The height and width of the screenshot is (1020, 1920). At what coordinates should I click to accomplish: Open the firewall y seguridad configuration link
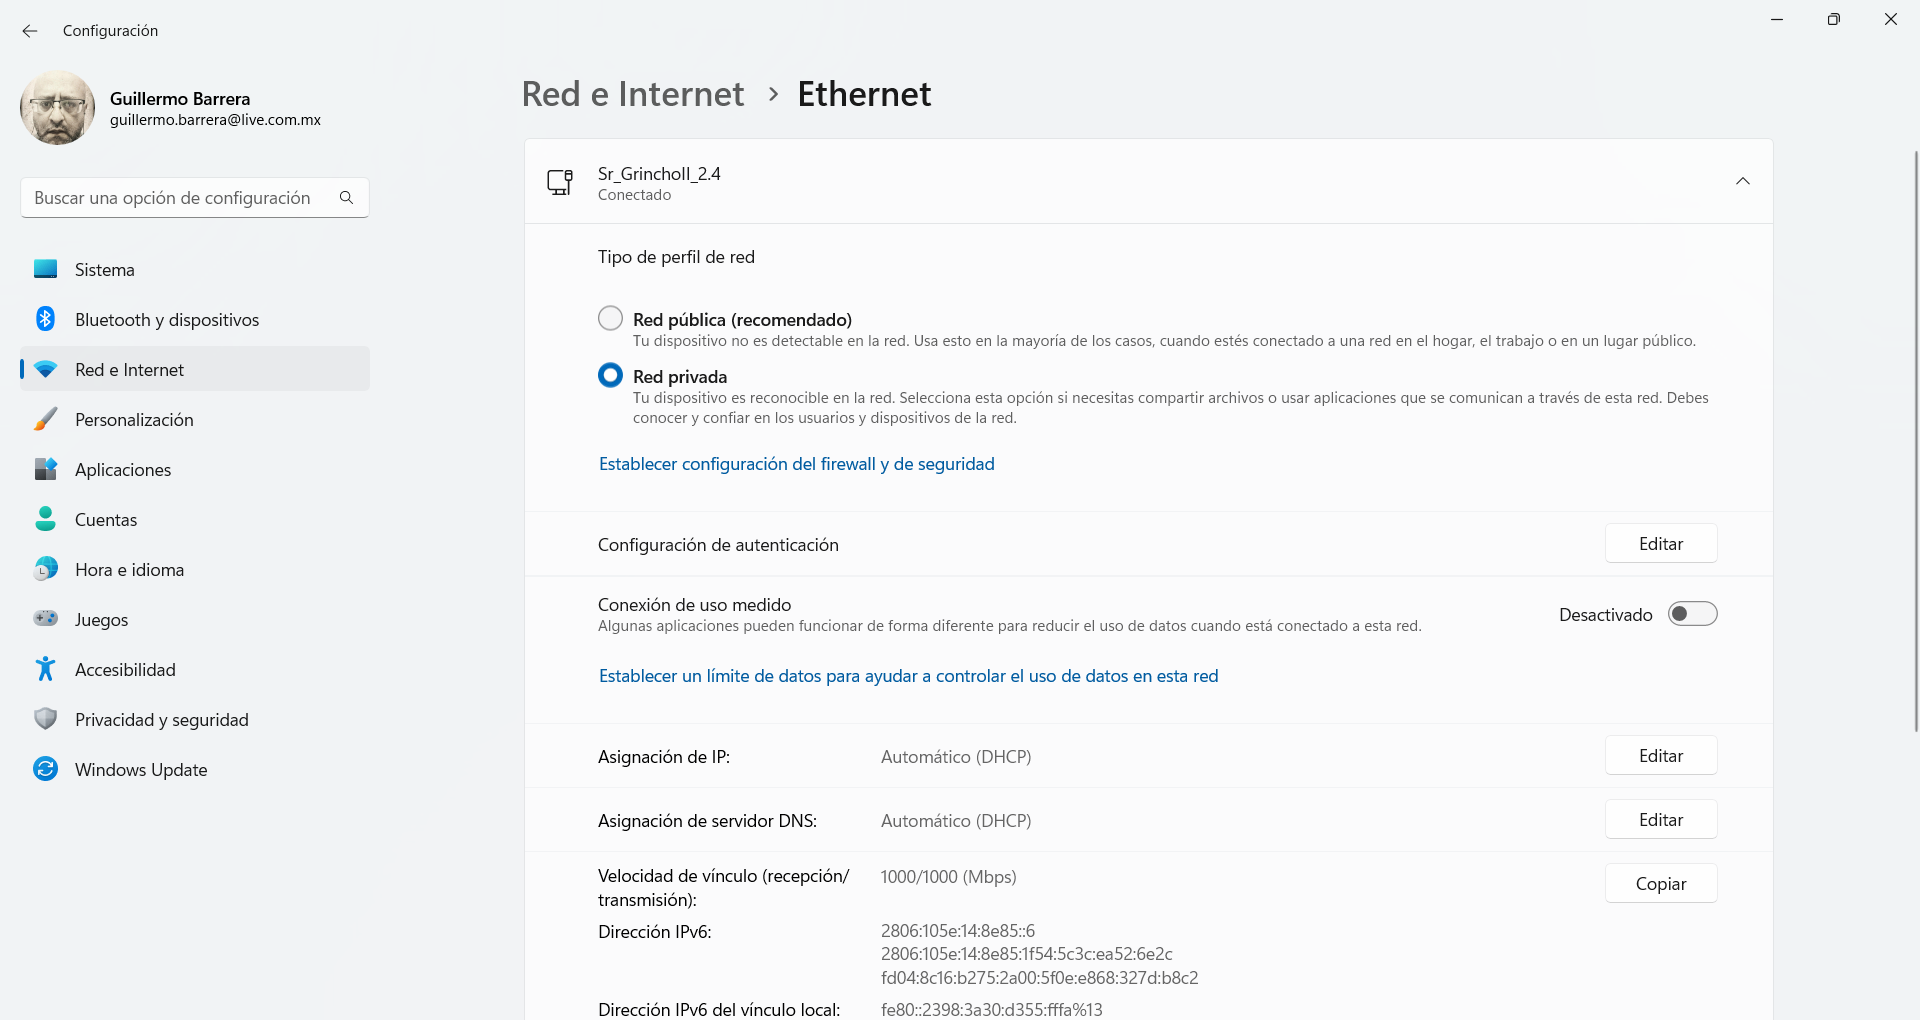point(796,464)
